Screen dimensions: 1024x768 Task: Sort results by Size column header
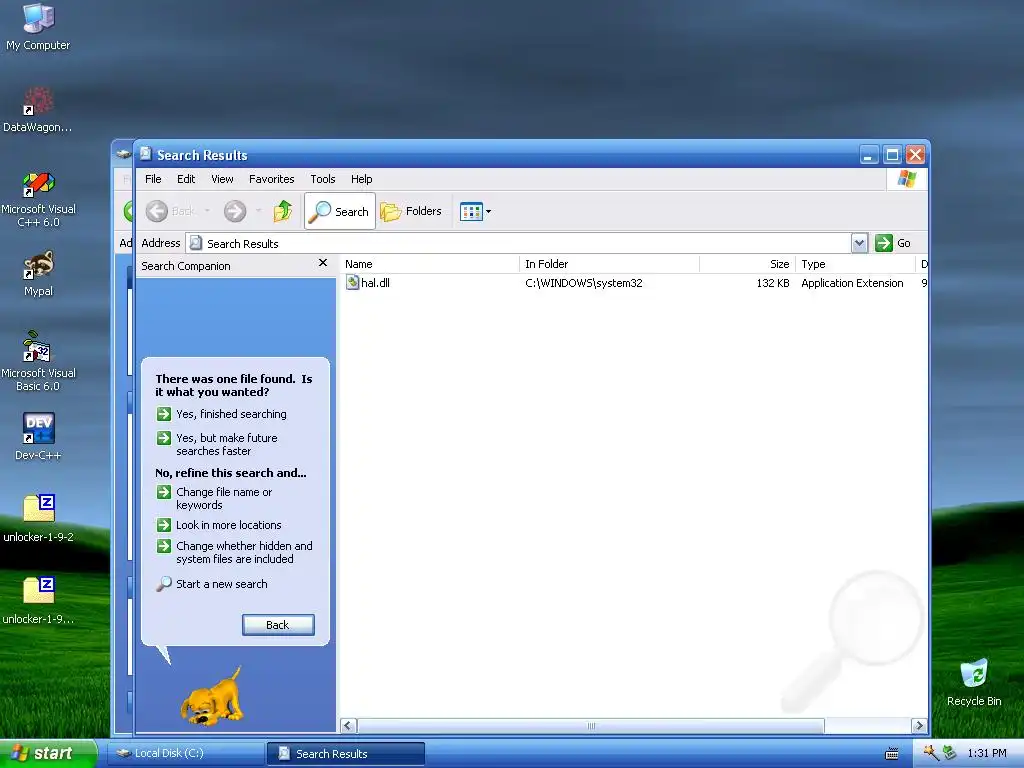tap(746, 264)
